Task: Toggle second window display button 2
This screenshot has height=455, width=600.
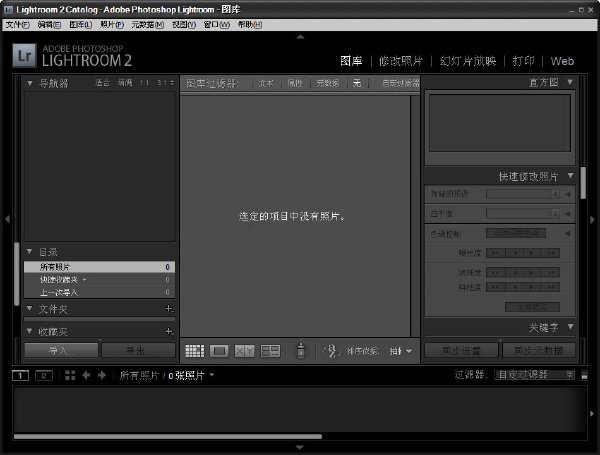Action: tap(44, 375)
